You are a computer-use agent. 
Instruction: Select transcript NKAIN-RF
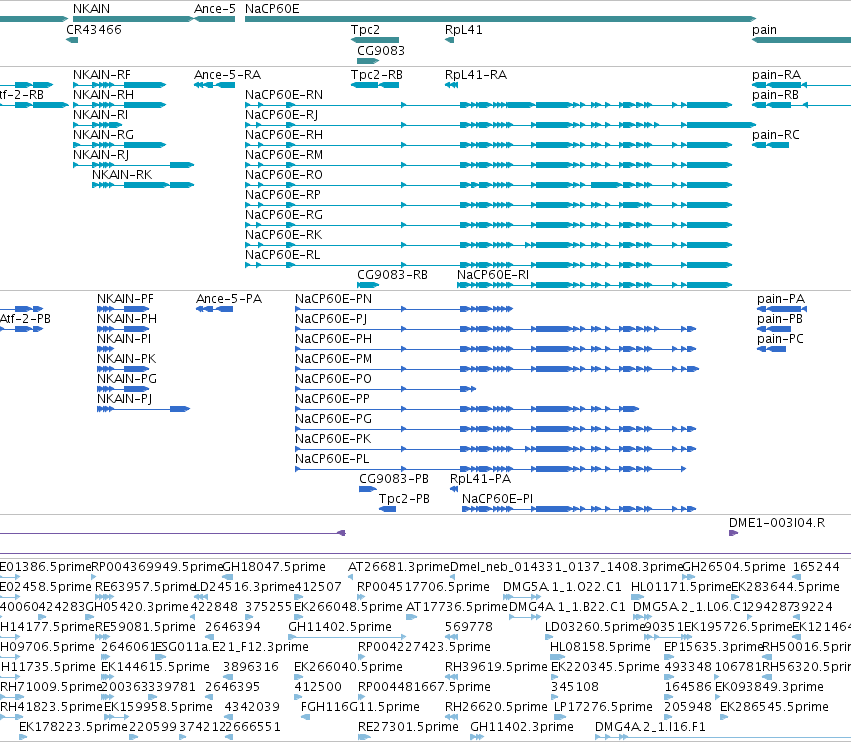[101, 74]
